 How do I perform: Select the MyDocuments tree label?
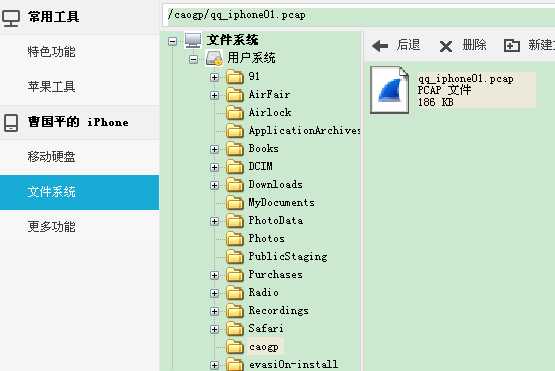point(281,202)
